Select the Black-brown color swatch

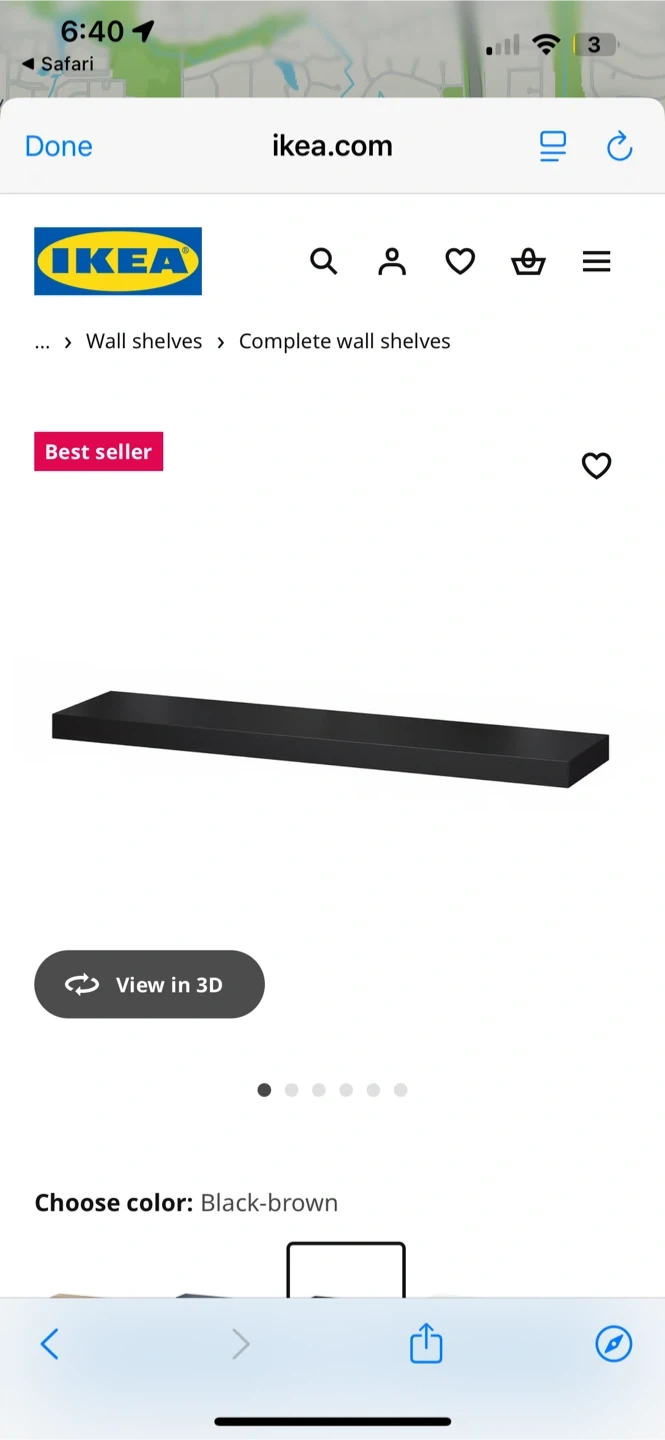346,1270
